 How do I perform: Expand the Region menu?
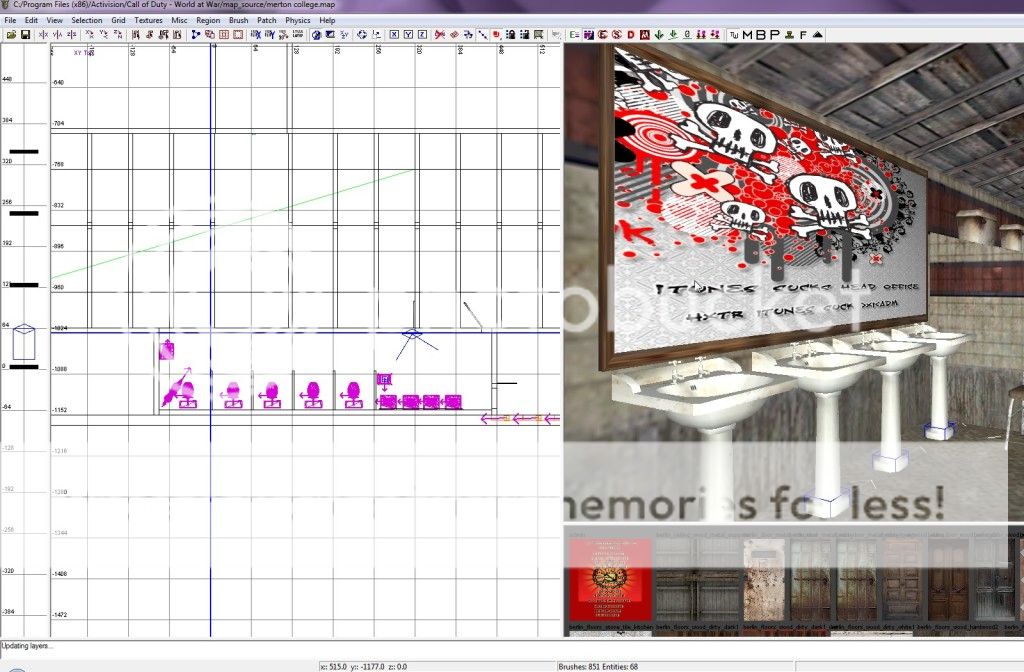coord(208,20)
